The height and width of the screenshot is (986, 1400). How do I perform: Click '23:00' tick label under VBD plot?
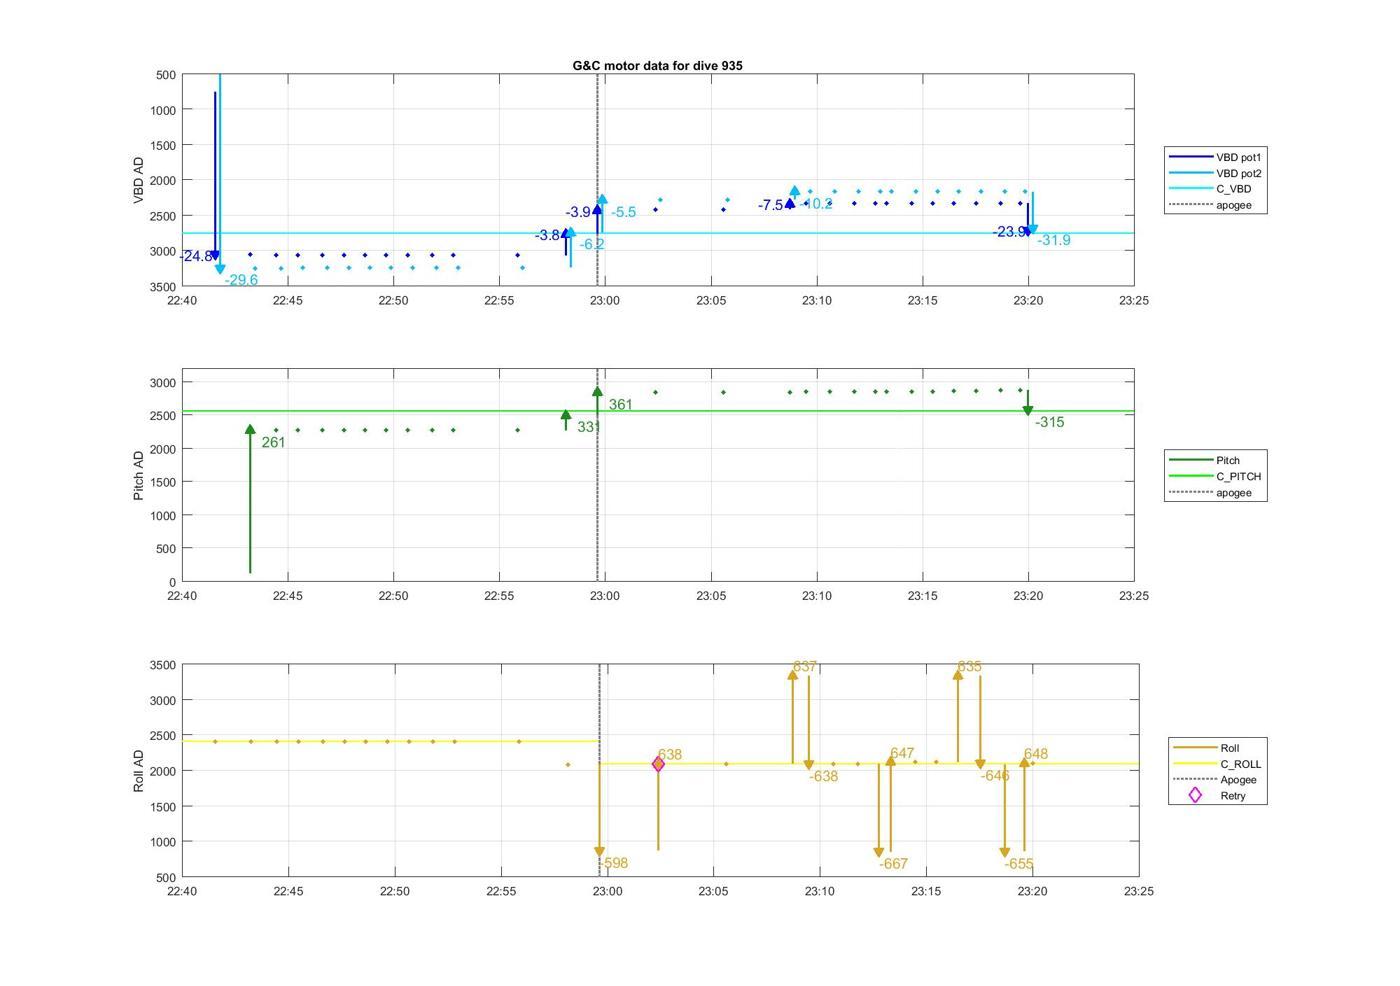[x=605, y=300]
